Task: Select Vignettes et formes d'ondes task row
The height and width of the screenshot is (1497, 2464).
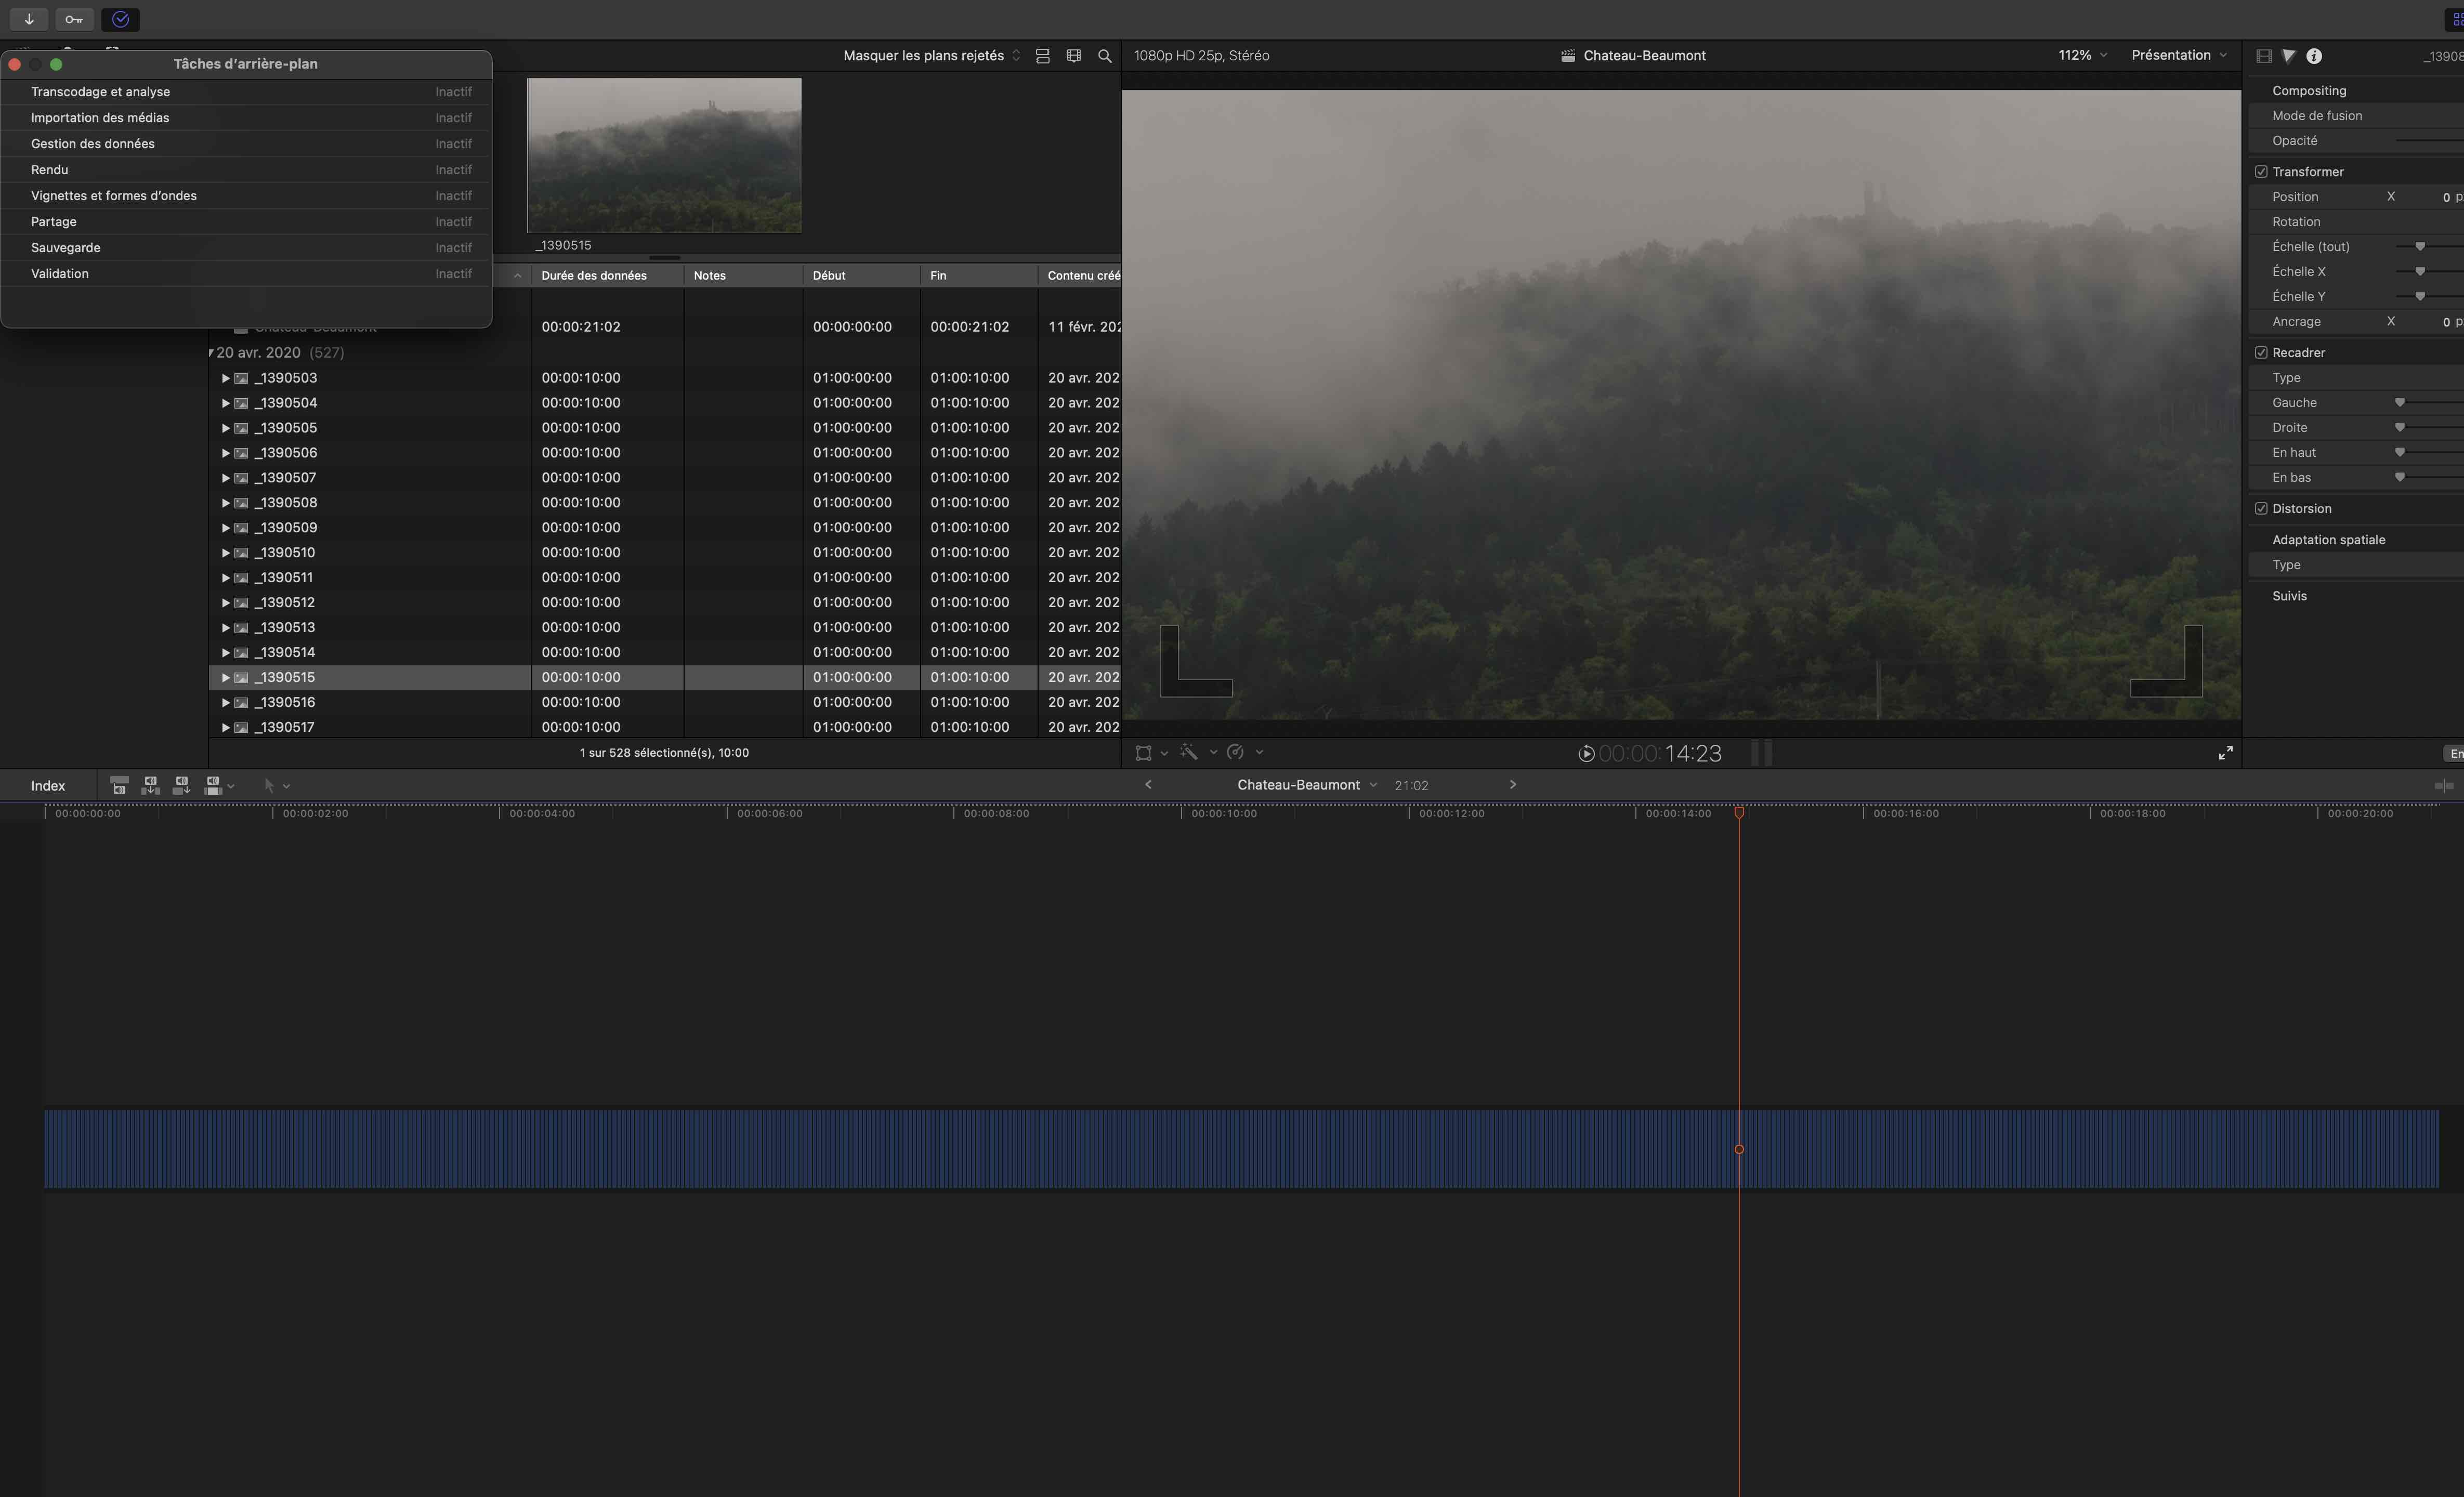Action: click(x=246, y=196)
